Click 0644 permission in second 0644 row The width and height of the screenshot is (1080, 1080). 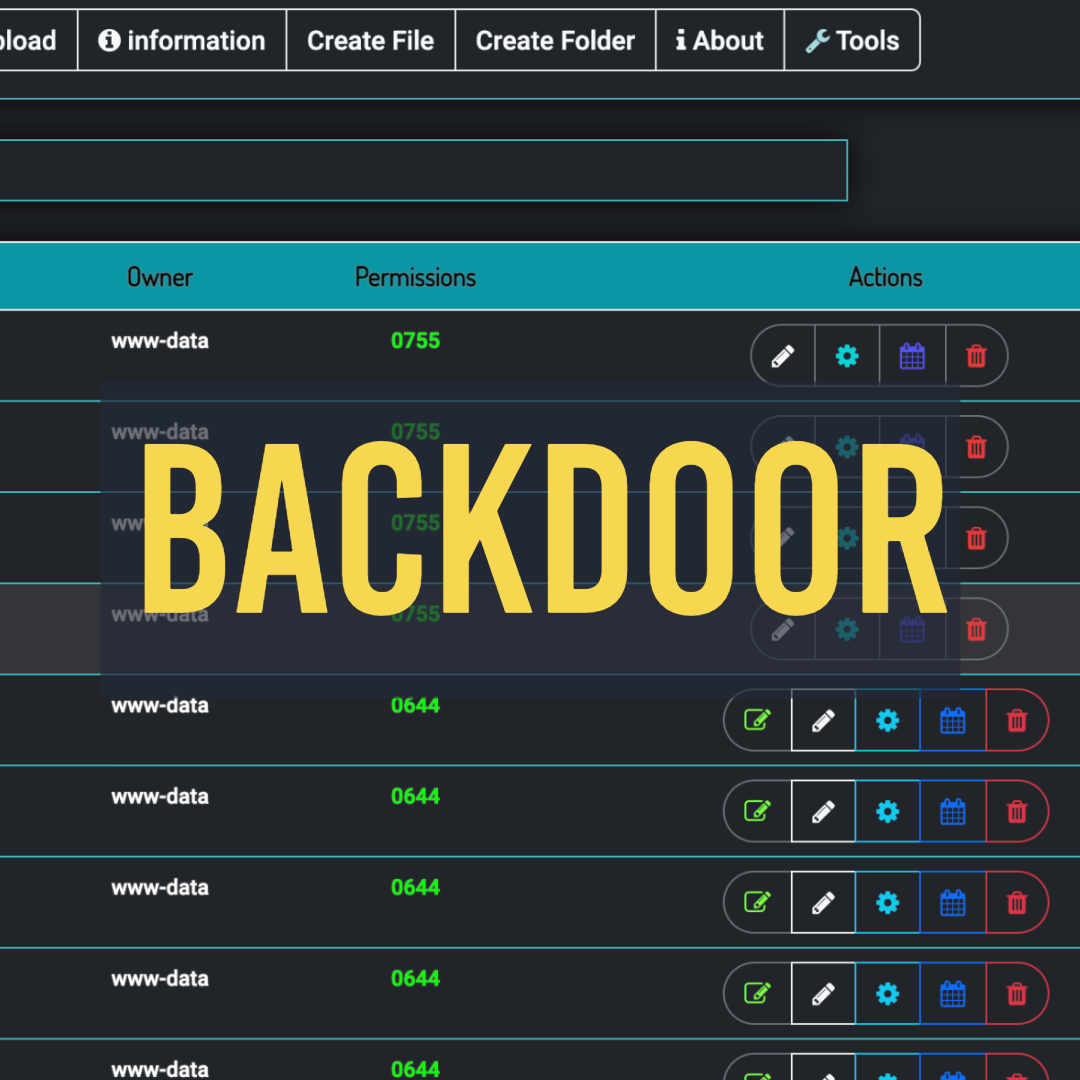pyautogui.click(x=415, y=796)
